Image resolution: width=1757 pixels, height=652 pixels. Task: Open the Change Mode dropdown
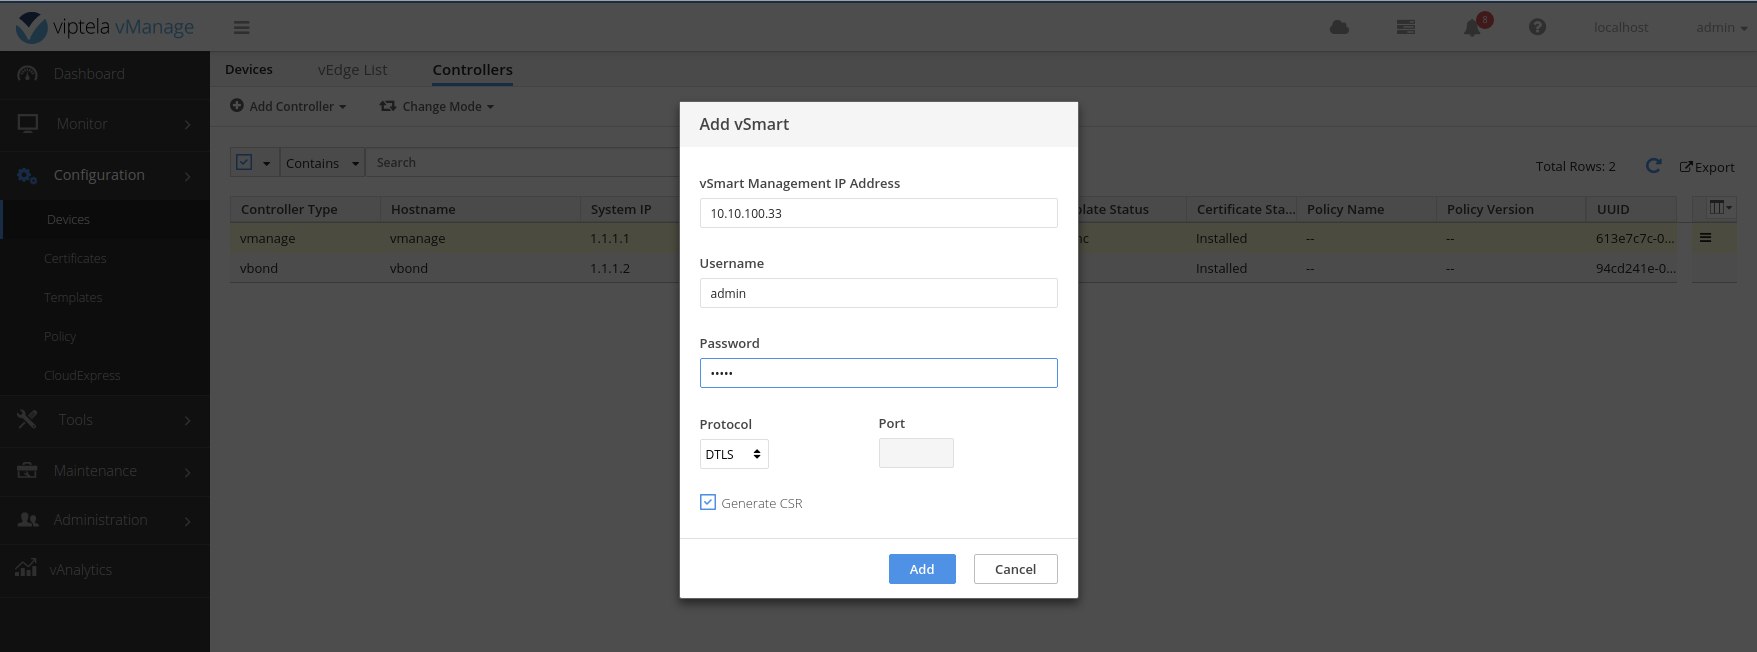437,106
